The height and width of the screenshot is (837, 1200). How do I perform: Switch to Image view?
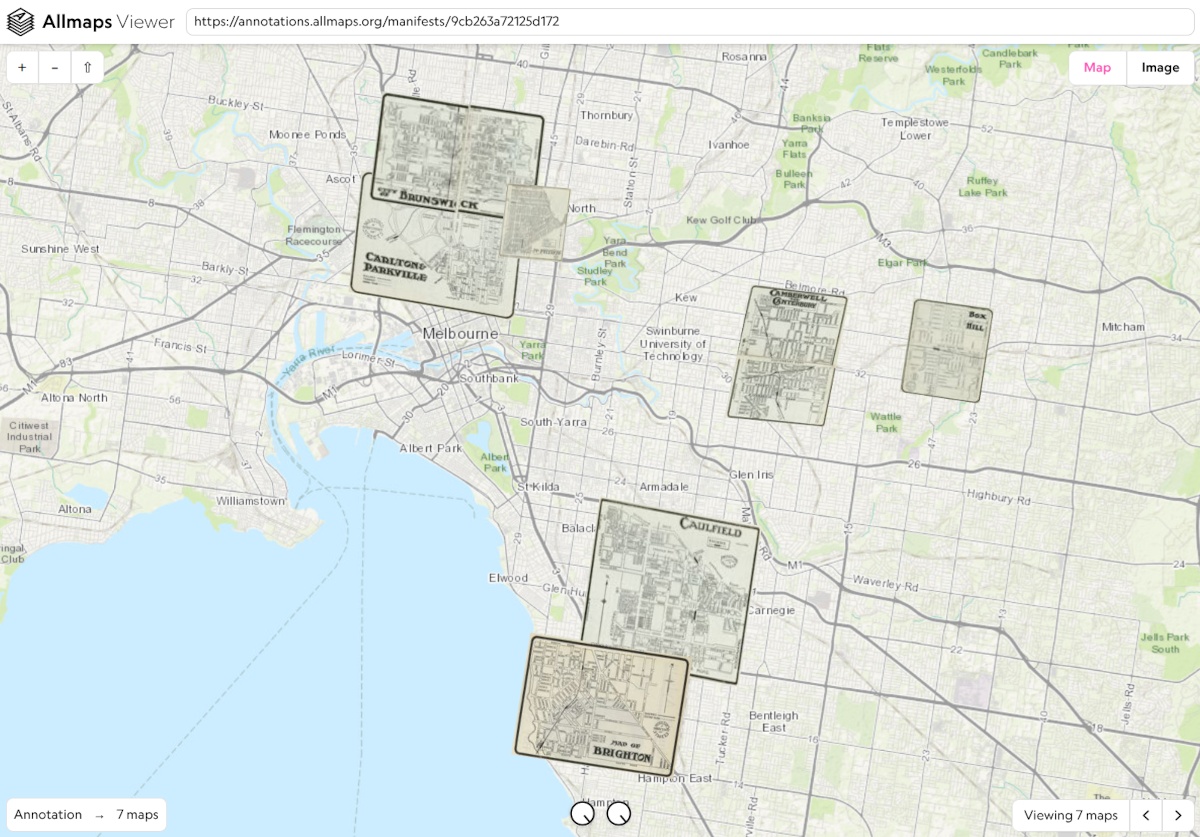1160,68
